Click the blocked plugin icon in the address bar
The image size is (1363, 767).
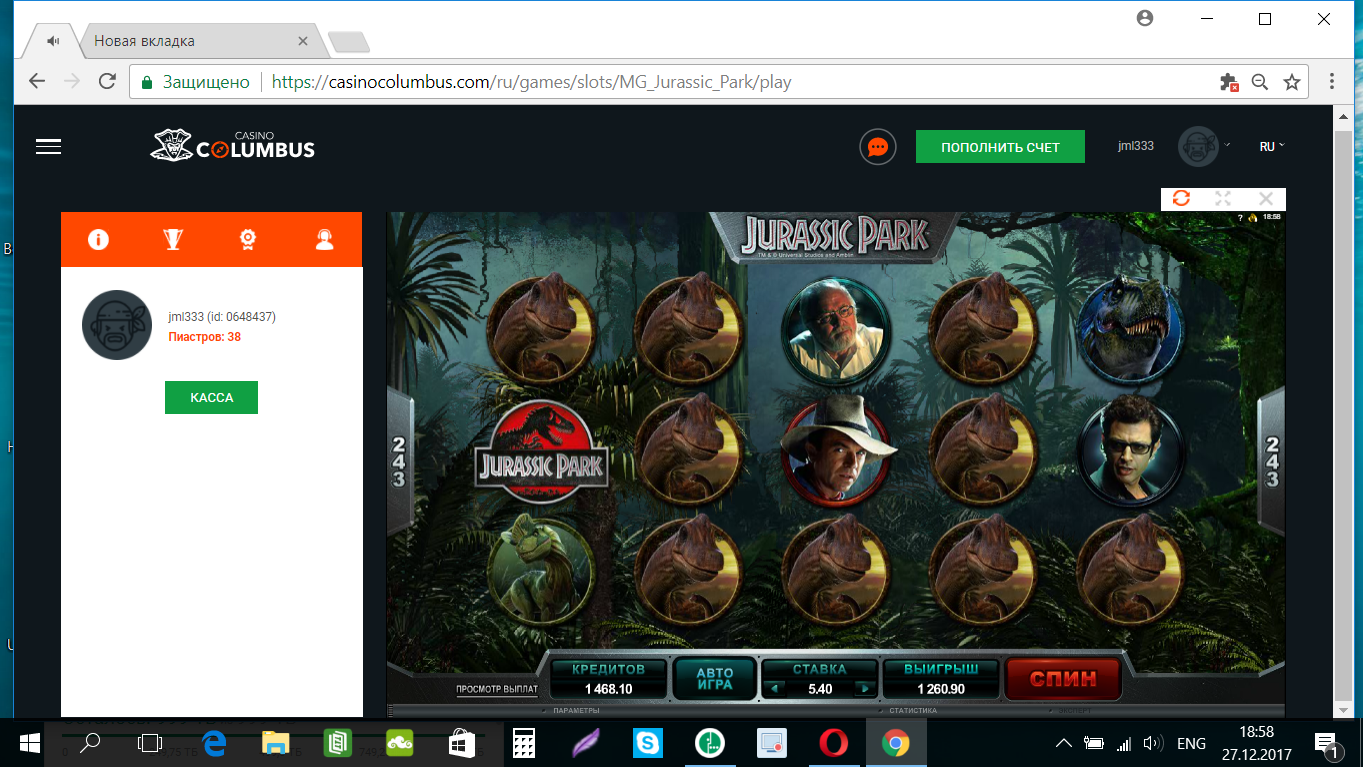point(1229,82)
